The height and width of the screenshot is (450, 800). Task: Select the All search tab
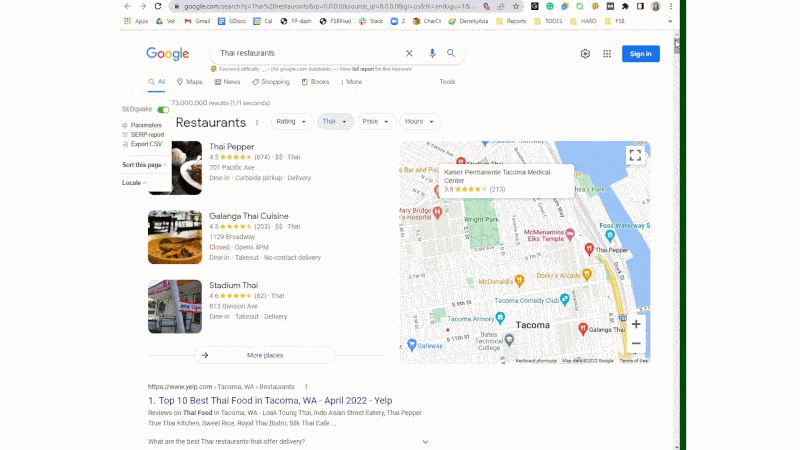157,82
